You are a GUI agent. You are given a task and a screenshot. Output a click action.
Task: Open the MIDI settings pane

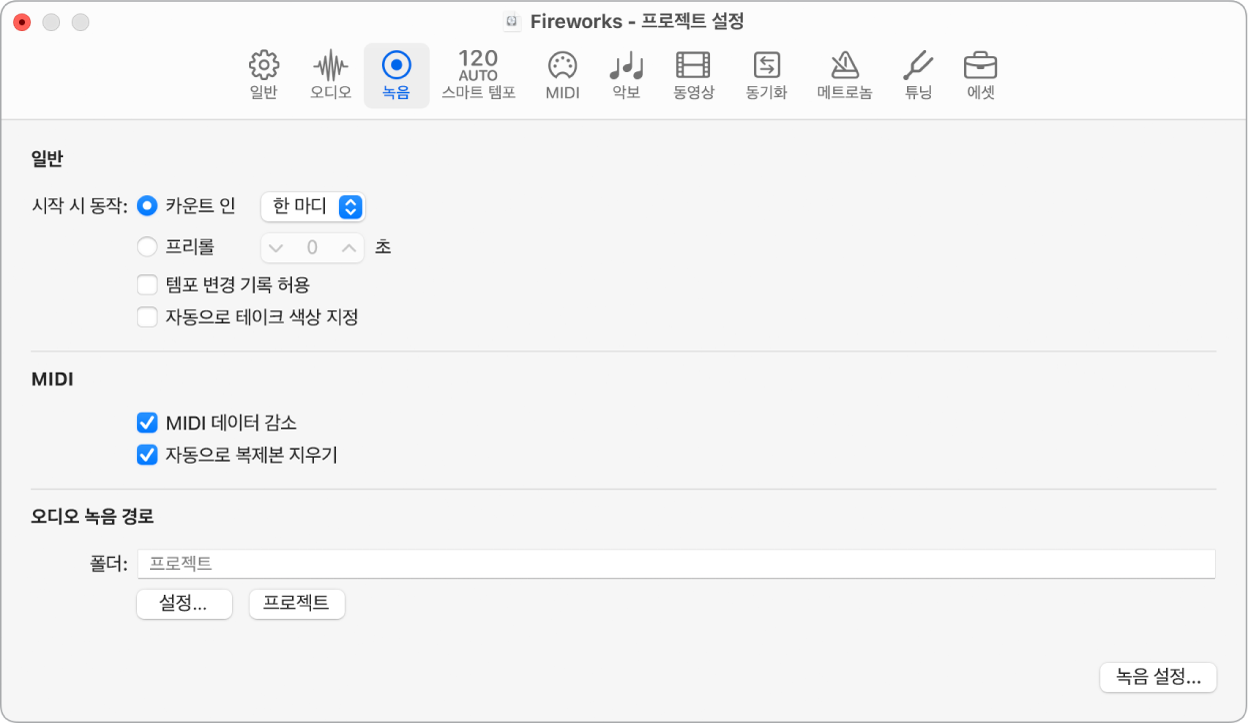coord(562,76)
